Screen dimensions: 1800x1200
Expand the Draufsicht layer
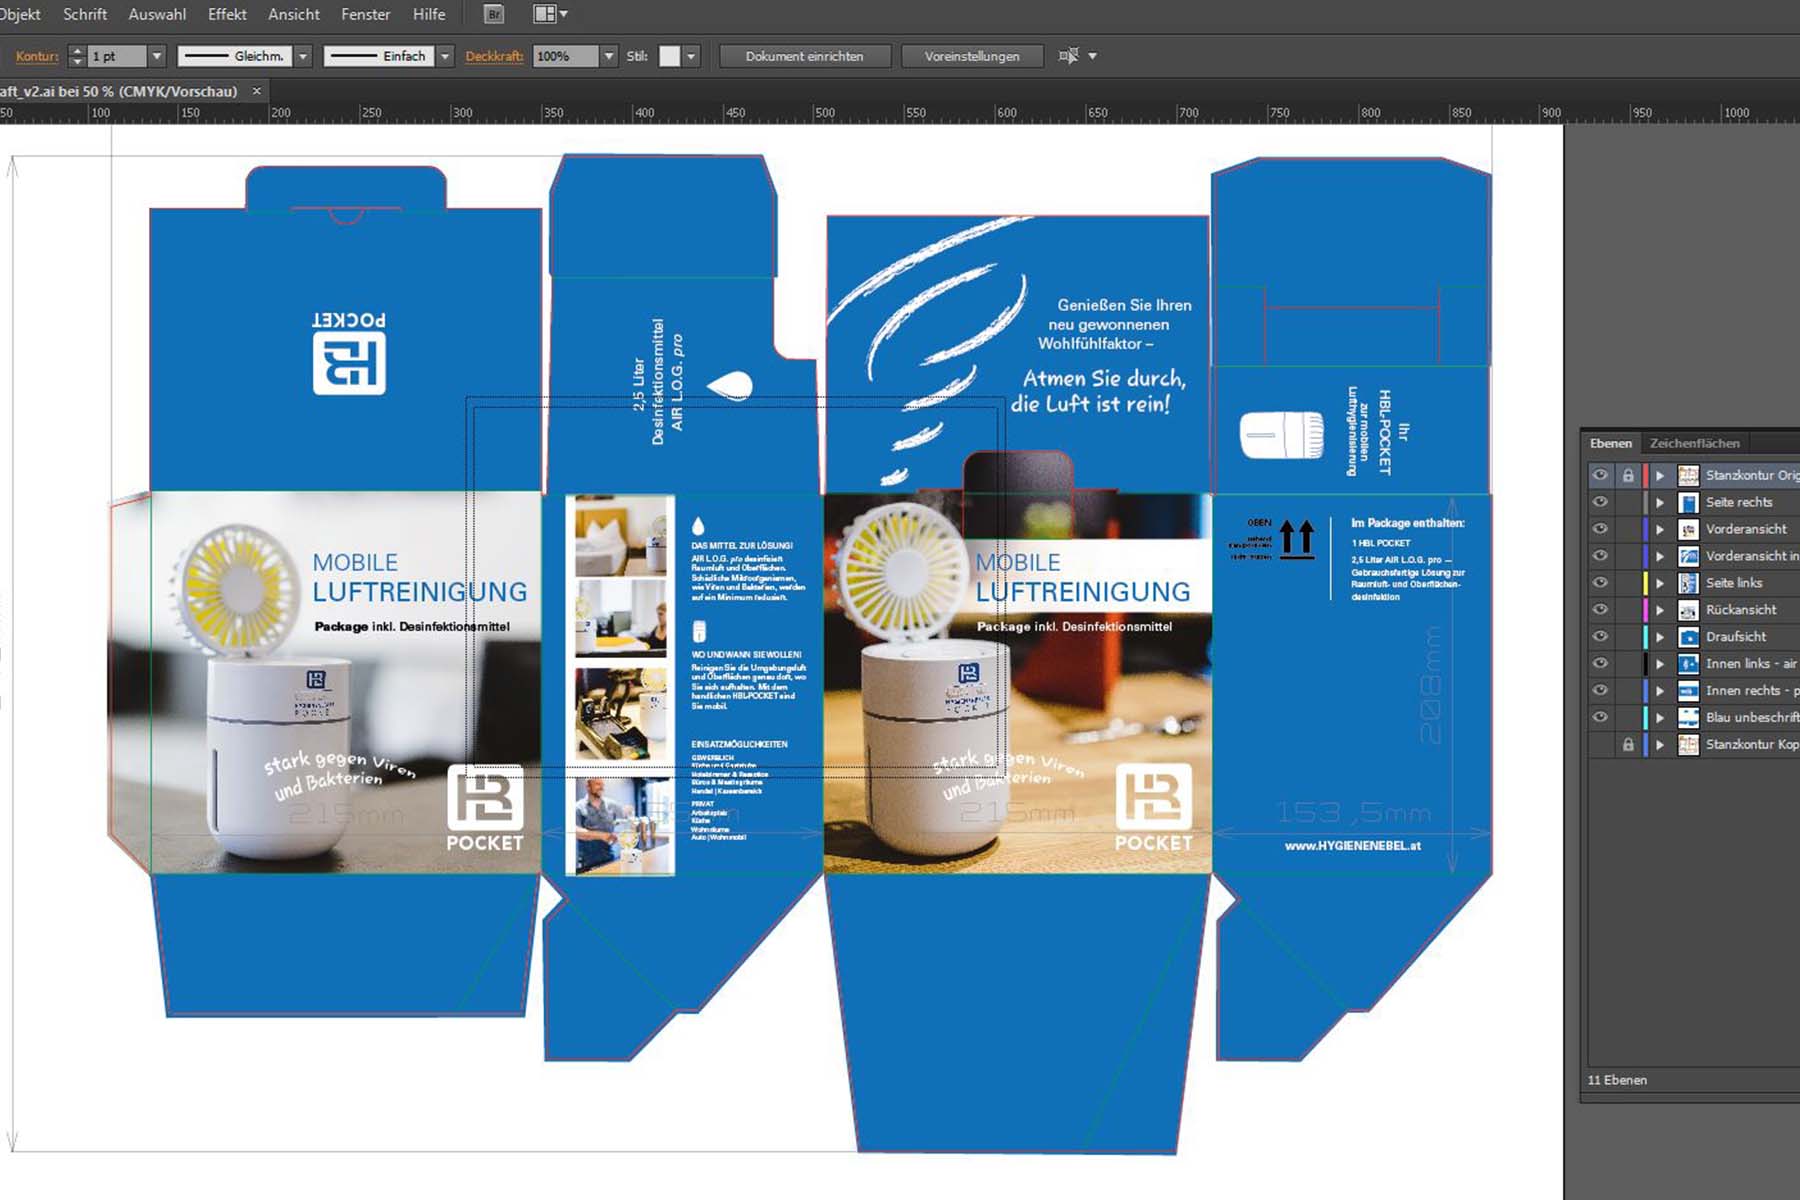pos(1660,637)
